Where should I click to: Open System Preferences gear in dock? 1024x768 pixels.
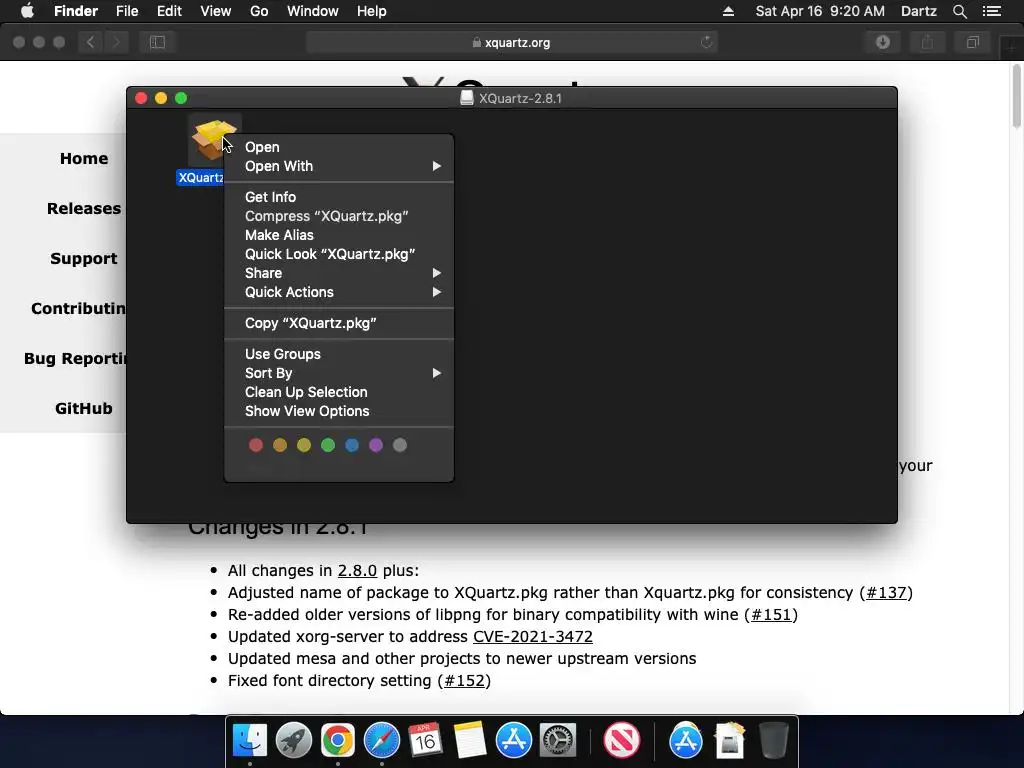click(x=557, y=741)
